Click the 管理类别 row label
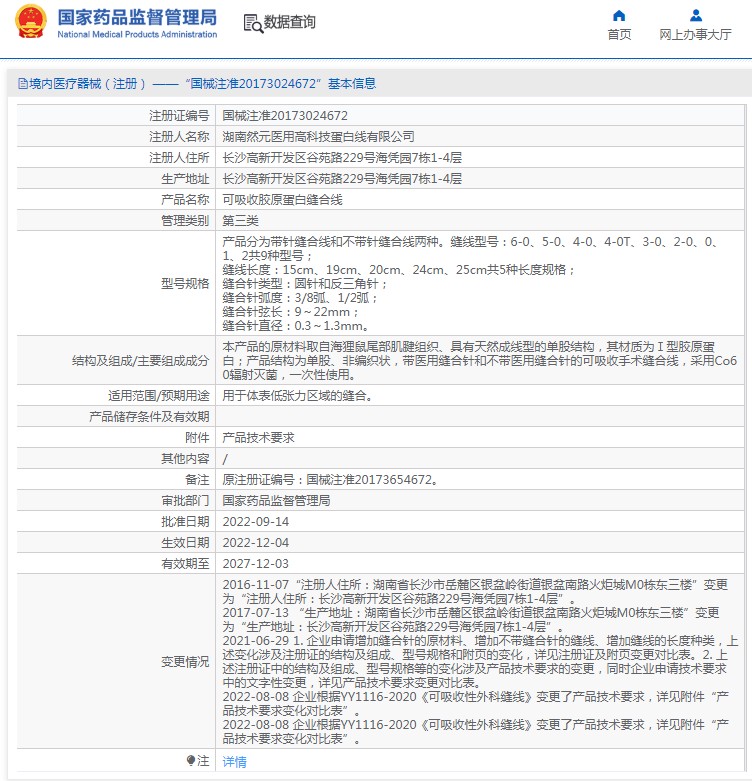This screenshot has width=752, height=781. tap(185, 220)
